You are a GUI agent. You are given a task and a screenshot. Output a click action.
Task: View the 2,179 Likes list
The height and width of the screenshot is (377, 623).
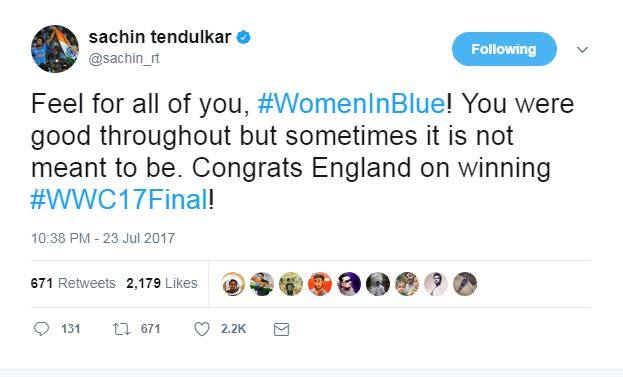point(162,283)
